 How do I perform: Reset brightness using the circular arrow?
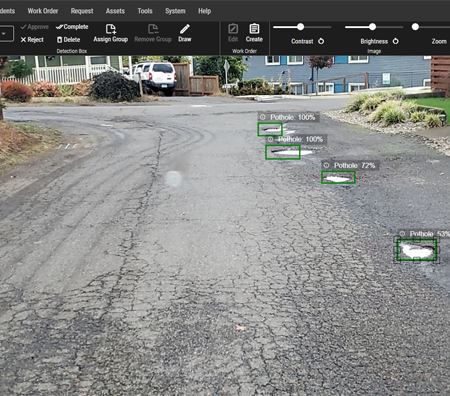(395, 41)
